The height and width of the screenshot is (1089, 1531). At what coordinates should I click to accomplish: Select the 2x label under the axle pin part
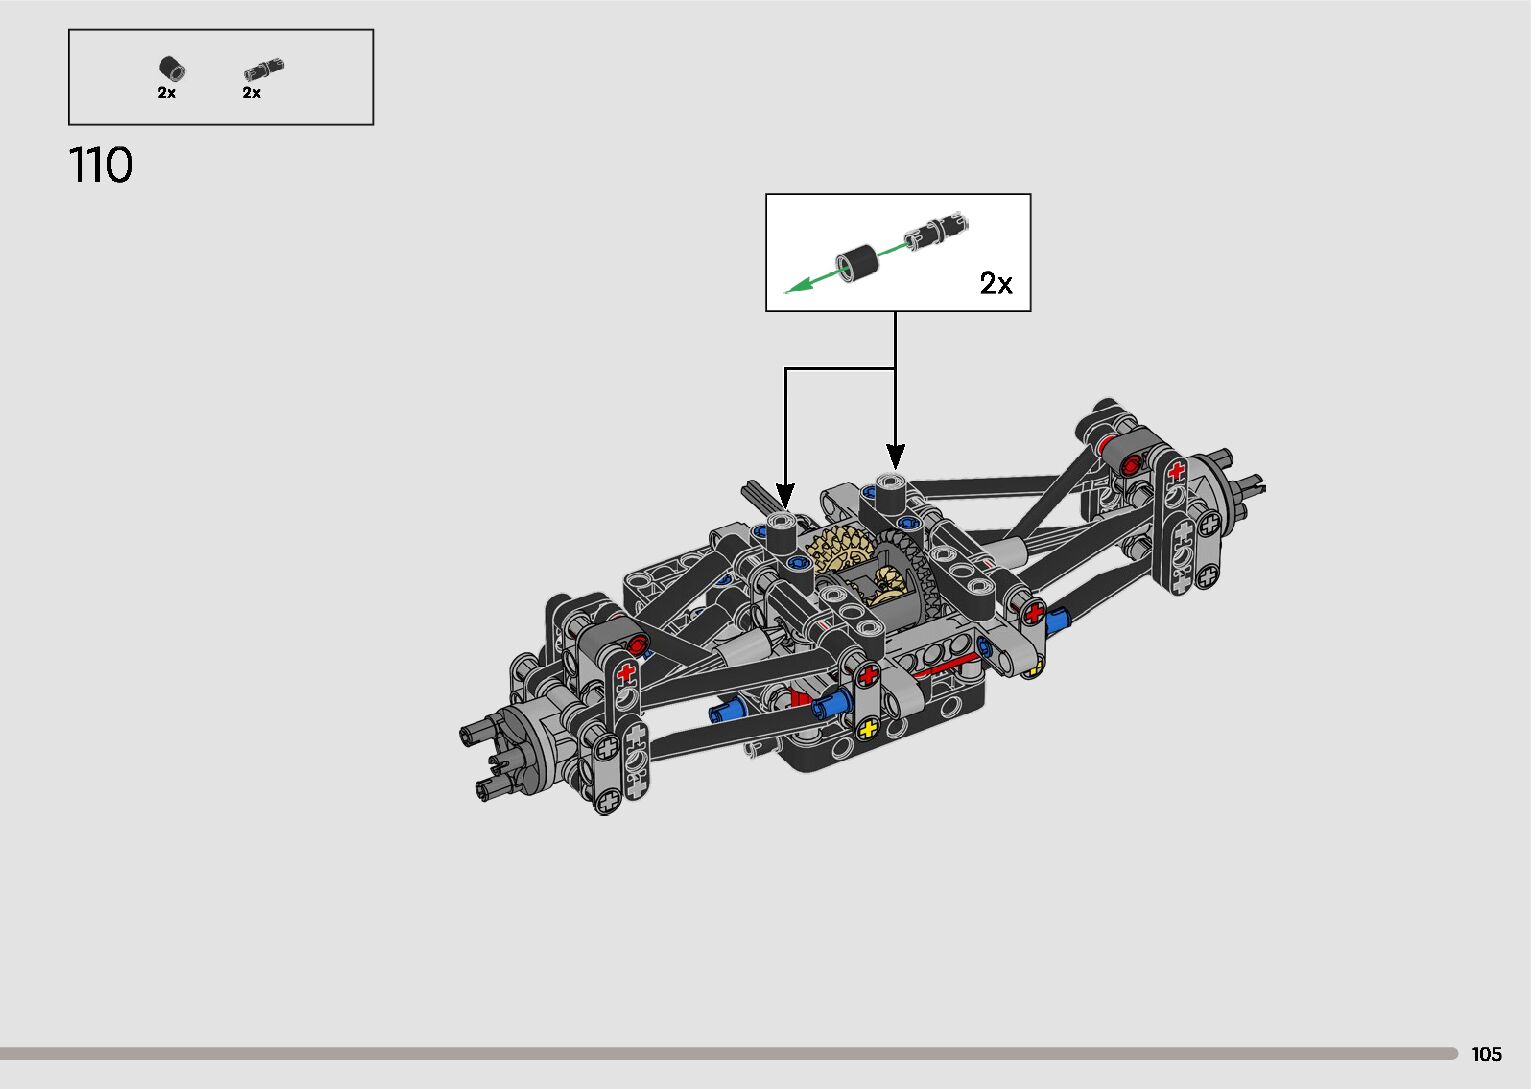click(x=251, y=92)
